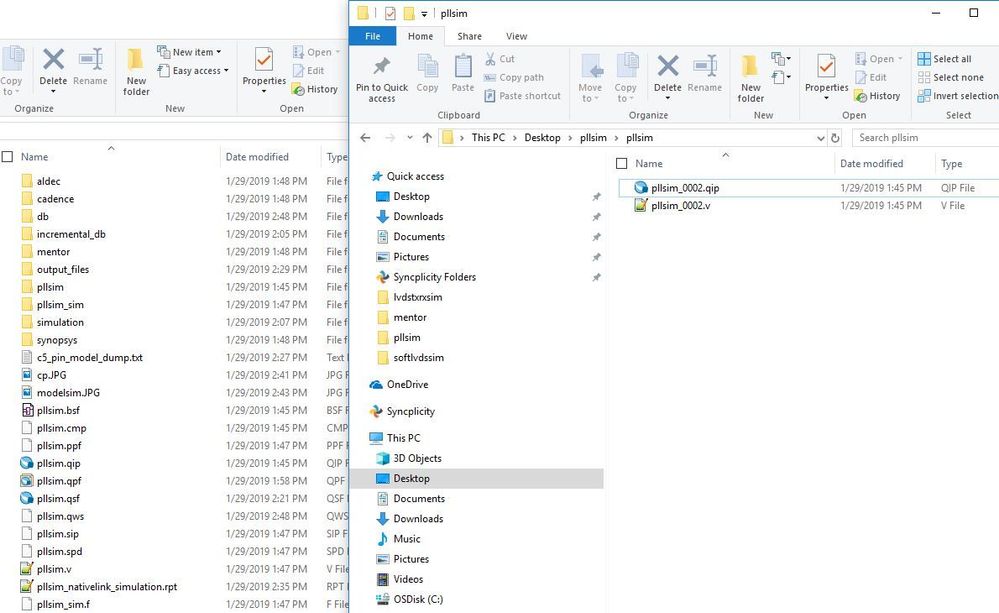Select Downloads under Quick access
999x613 pixels.
pyautogui.click(x=419, y=217)
